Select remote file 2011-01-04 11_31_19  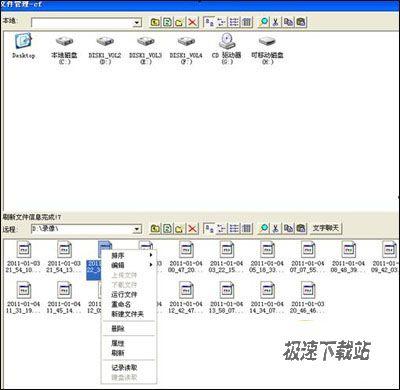pyautogui.click(x=23, y=298)
